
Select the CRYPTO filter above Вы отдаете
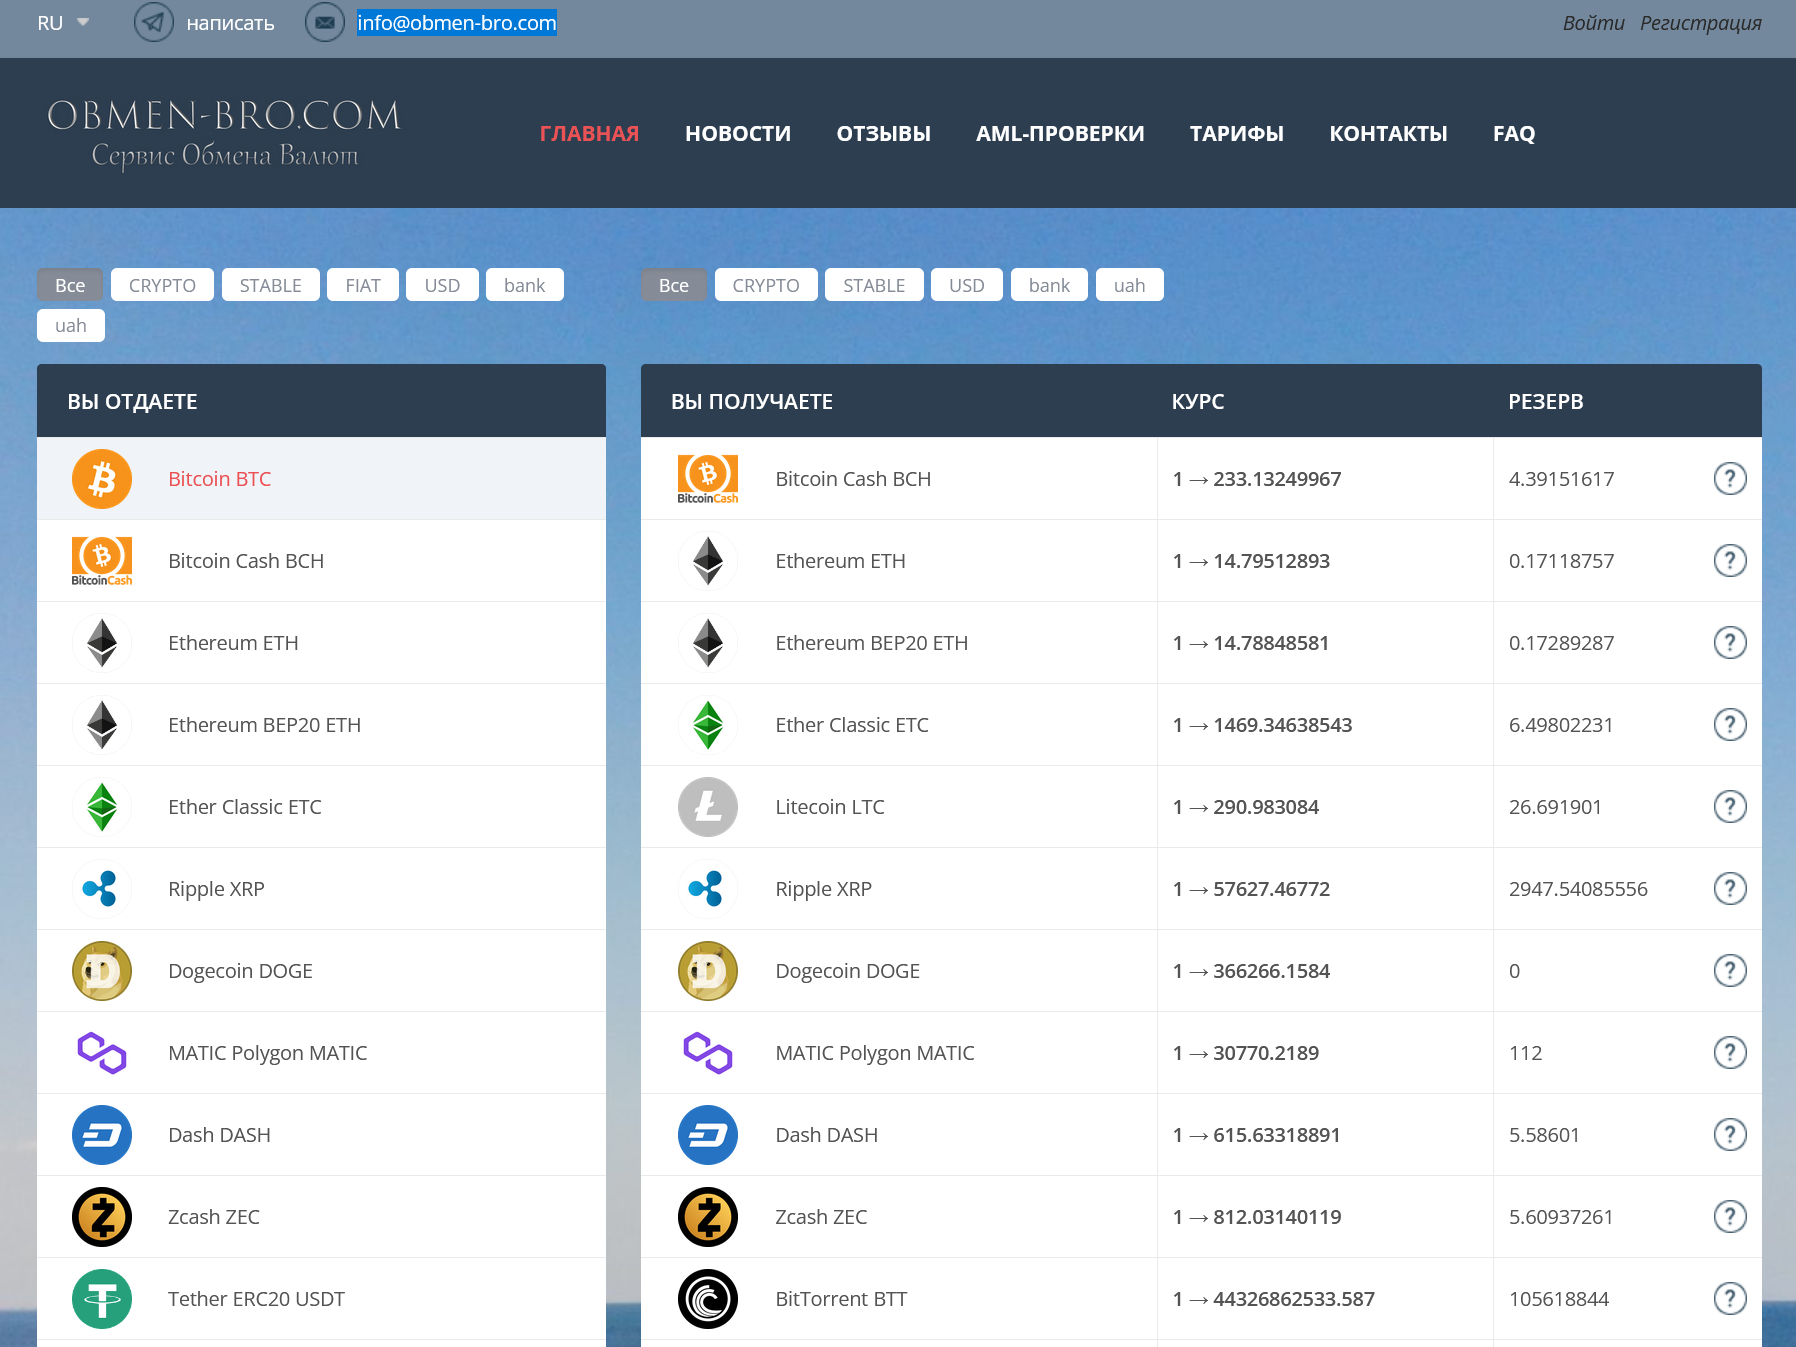[x=162, y=285]
